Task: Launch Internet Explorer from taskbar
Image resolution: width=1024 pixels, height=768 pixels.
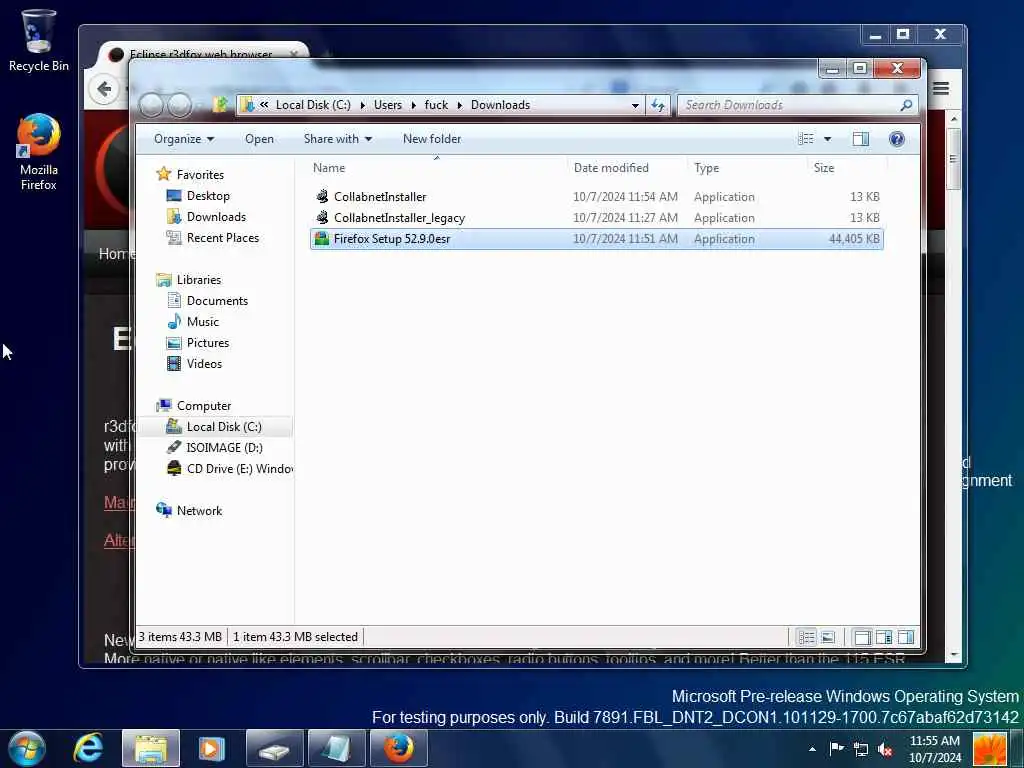Action: [88, 748]
